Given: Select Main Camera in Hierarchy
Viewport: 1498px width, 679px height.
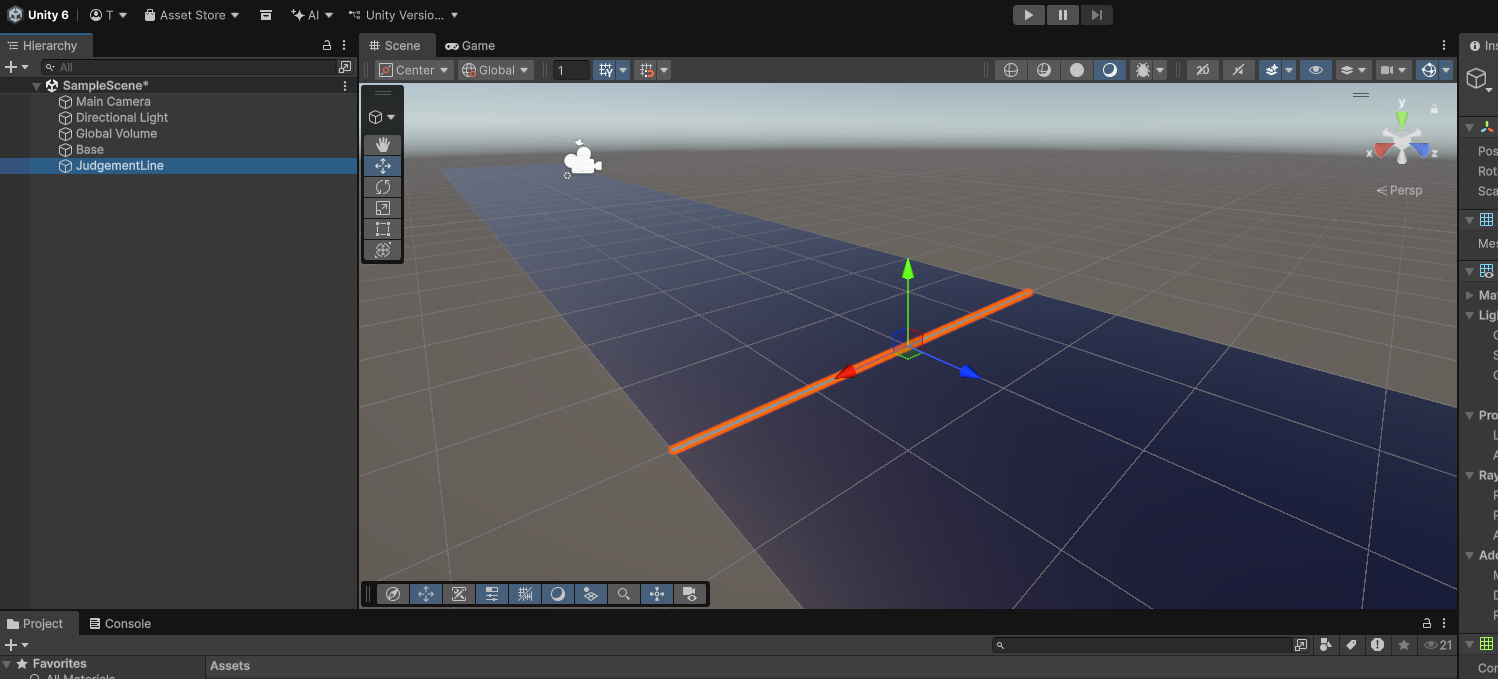Looking at the screenshot, I should pyautogui.click(x=113, y=102).
